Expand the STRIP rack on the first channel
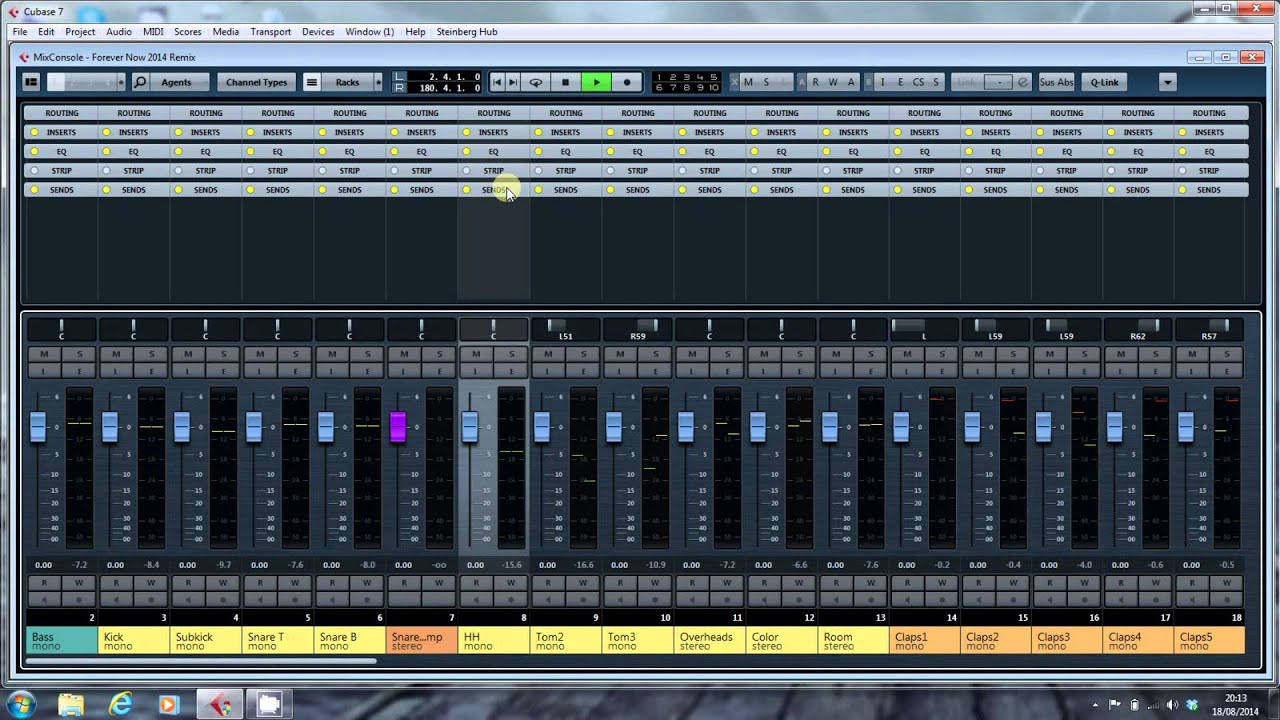Image resolution: width=1280 pixels, height=720 pixels. [x=61, y=170]
